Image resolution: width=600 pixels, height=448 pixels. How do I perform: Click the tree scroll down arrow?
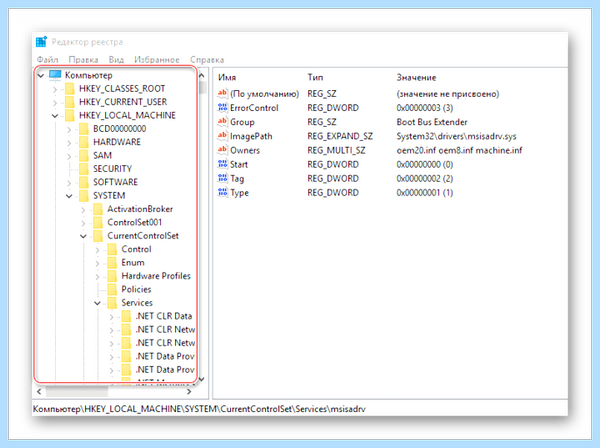click(202, 380)
